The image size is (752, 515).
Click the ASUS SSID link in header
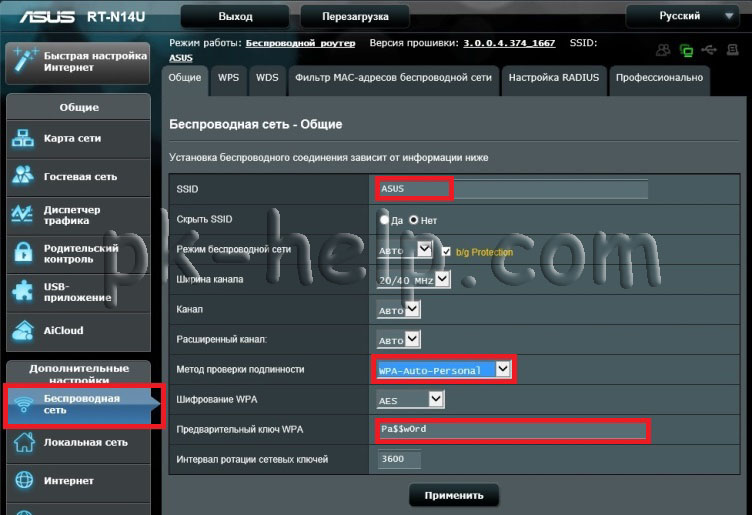(181, 58)
